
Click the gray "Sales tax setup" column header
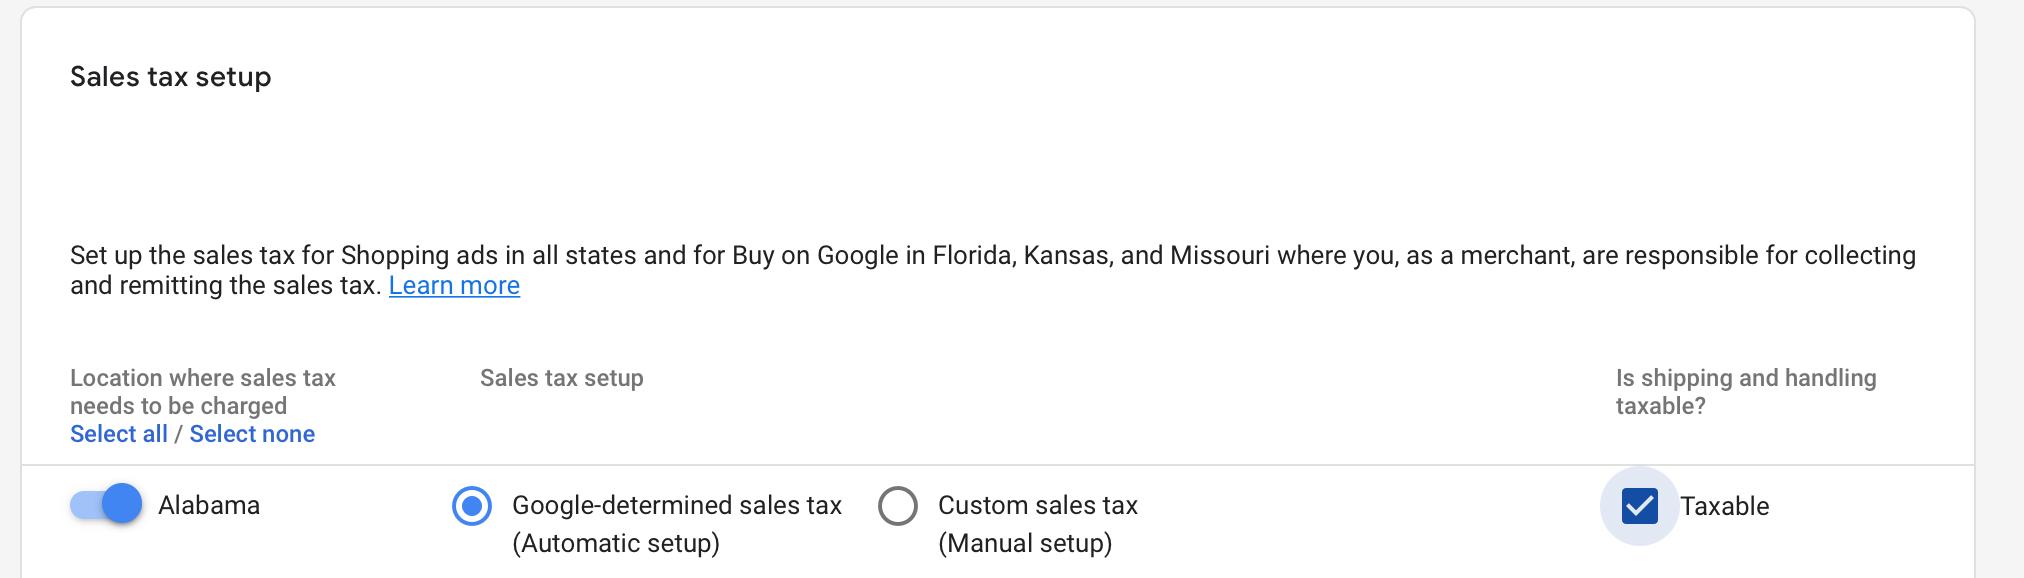(562, 378)
